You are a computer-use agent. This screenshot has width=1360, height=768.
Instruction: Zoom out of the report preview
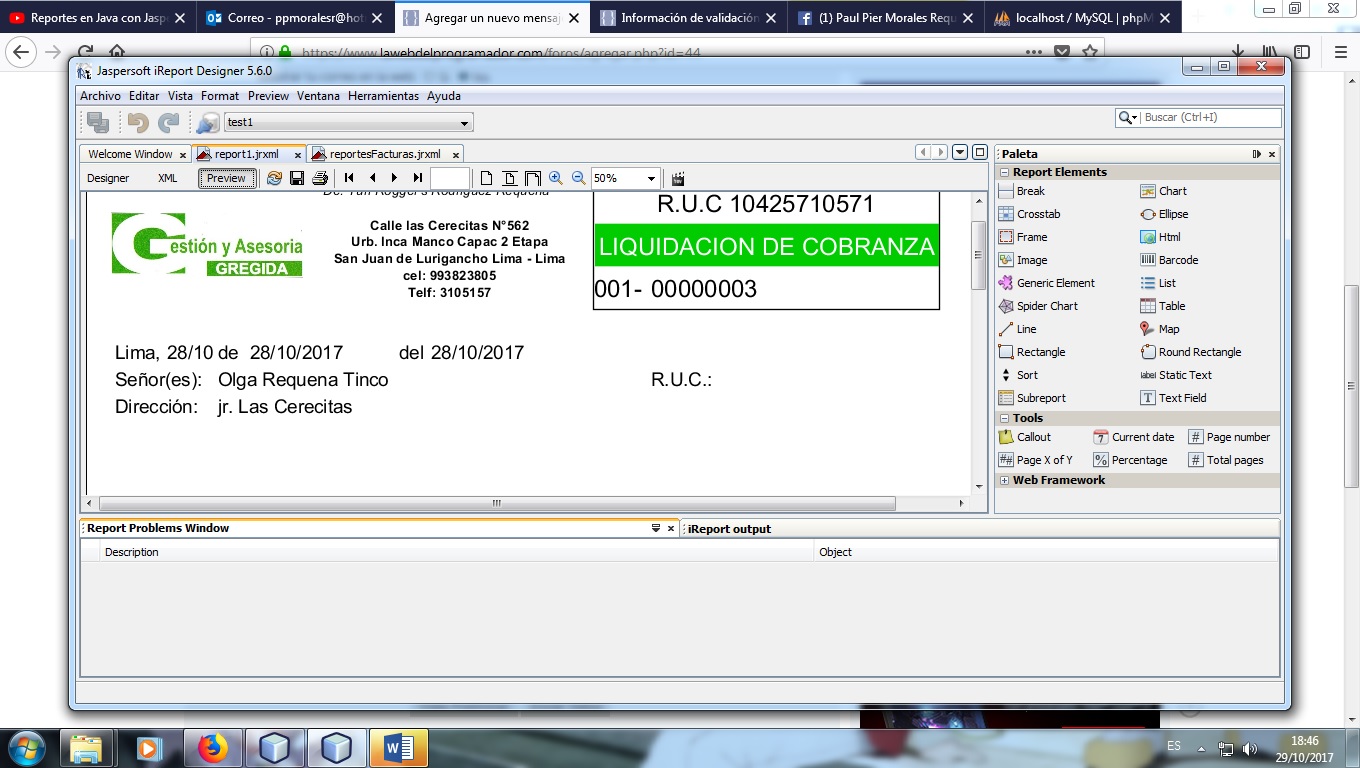[x=579, y=178]
